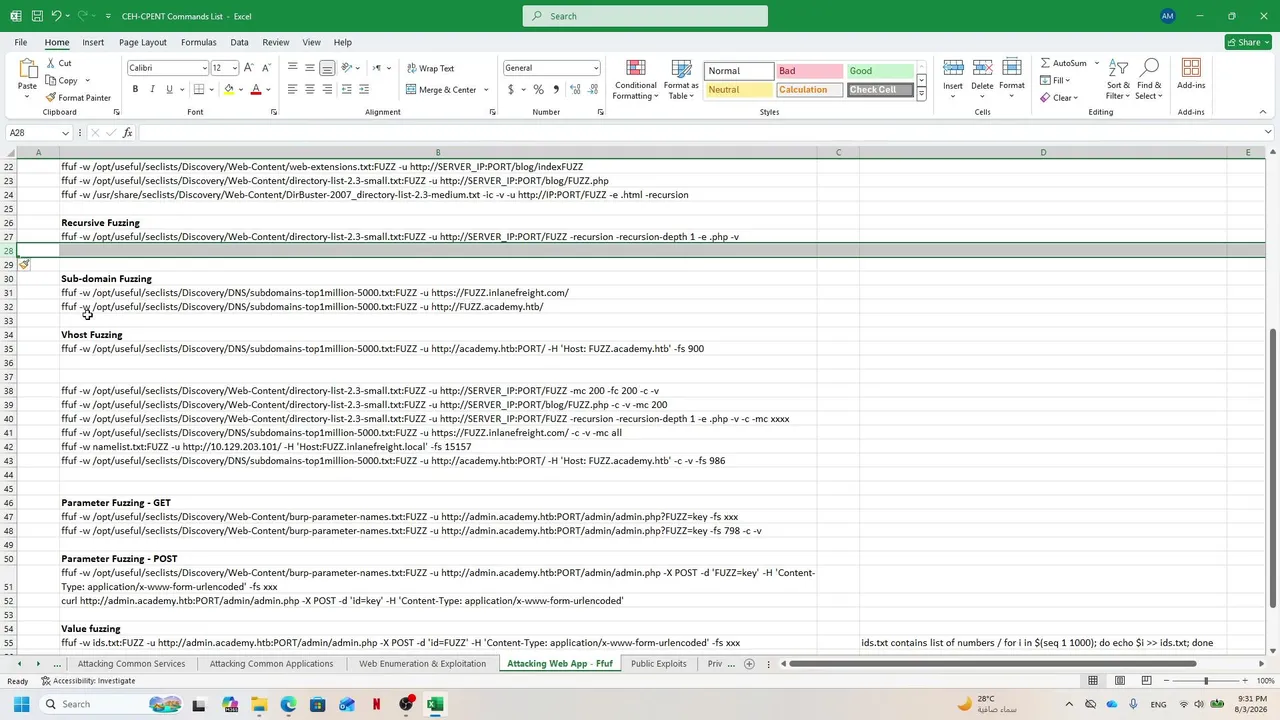Image resolution: width=1280 pixels, height=720 pixels.
Task: Open the General number format dropdown
Action: [x=595, y=68]
